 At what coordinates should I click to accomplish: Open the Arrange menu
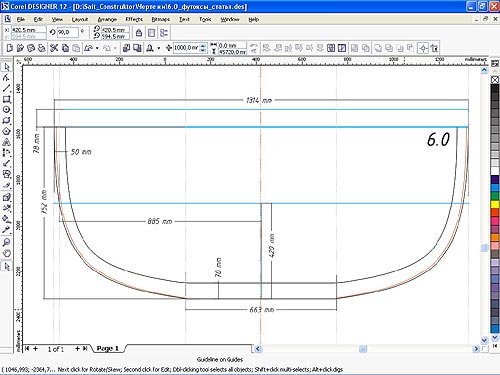click(107, 19)
